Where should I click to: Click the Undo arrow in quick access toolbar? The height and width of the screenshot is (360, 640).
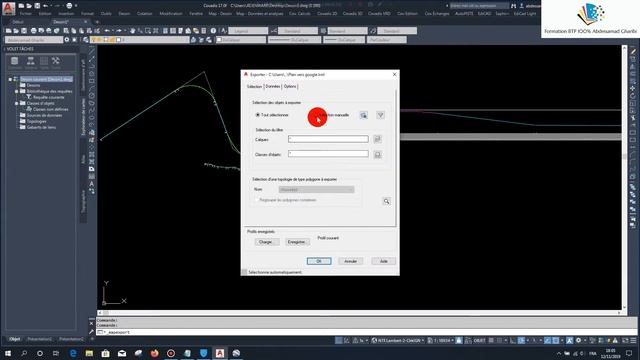coord(46,6)
